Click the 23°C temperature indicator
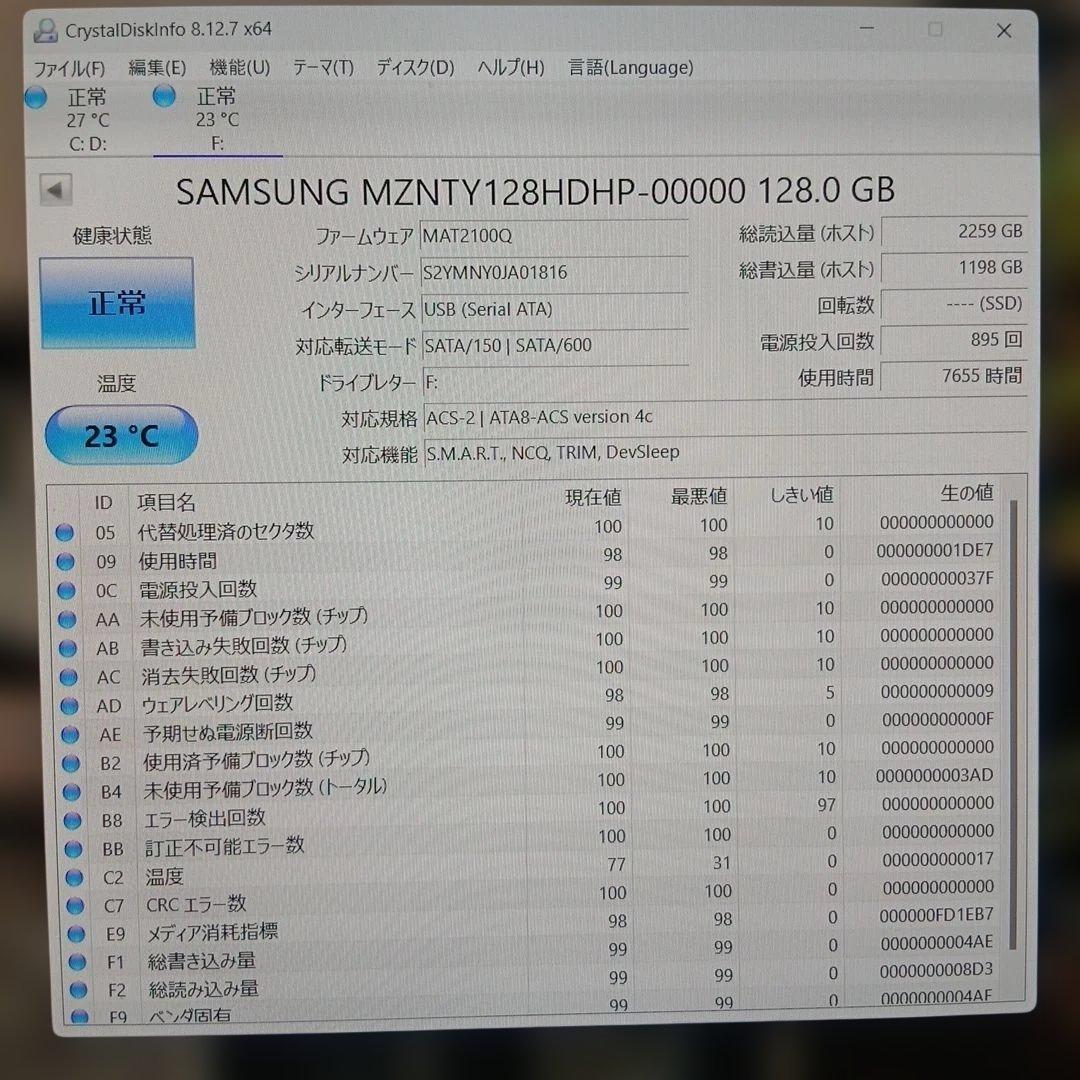 [x=121, y=435]
